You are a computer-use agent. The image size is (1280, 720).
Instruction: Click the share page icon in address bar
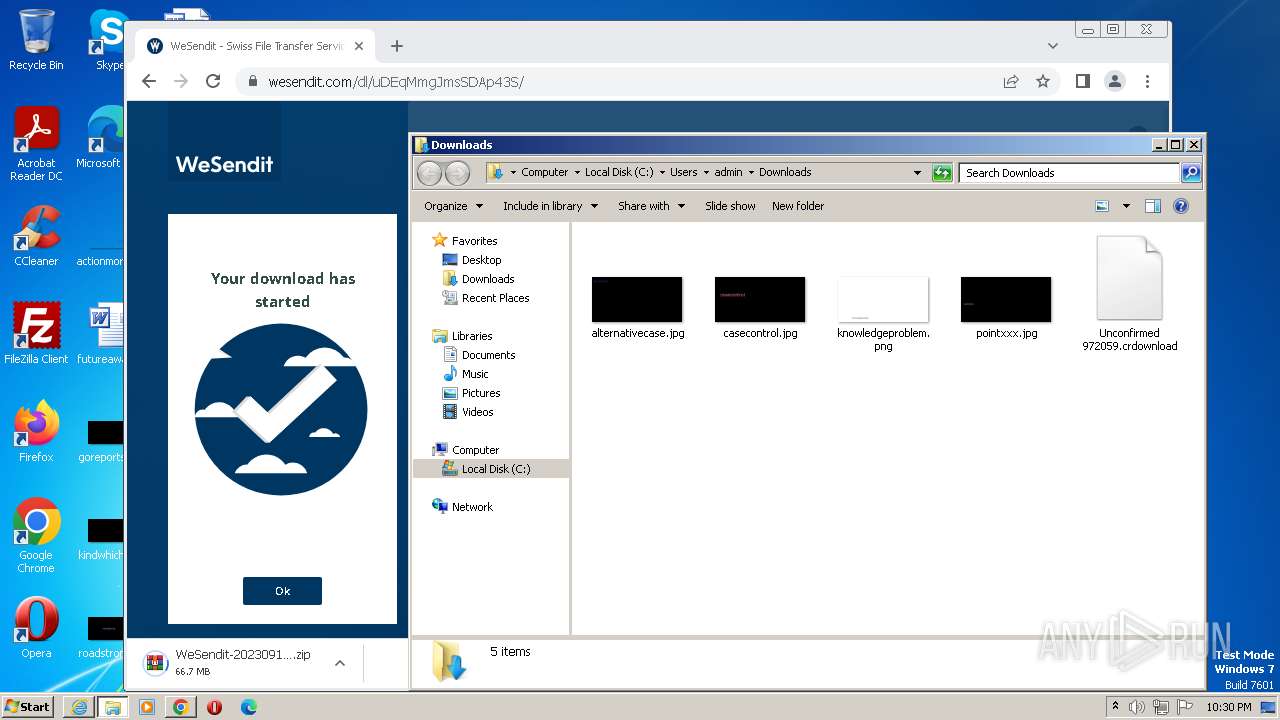pos(1011,82)
